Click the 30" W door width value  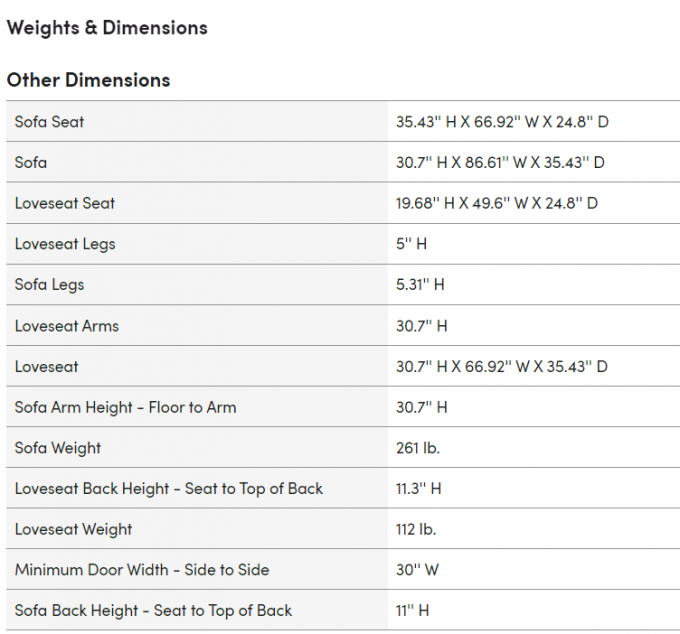(x=417, y=570)
